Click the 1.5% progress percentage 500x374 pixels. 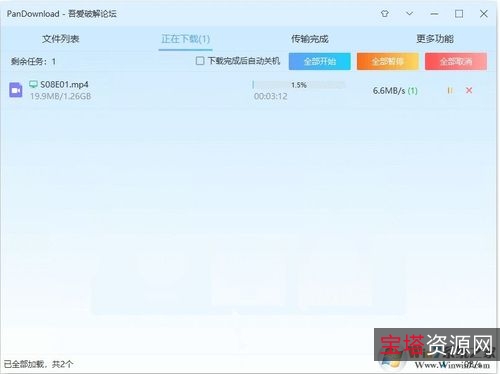[299, 85]
